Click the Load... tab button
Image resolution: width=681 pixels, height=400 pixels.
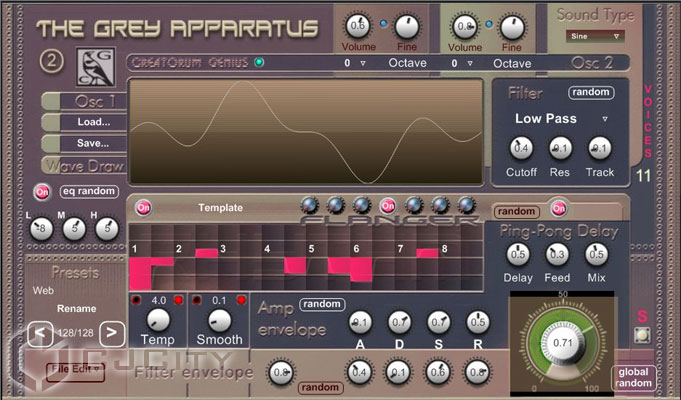[x=85, y=122]
